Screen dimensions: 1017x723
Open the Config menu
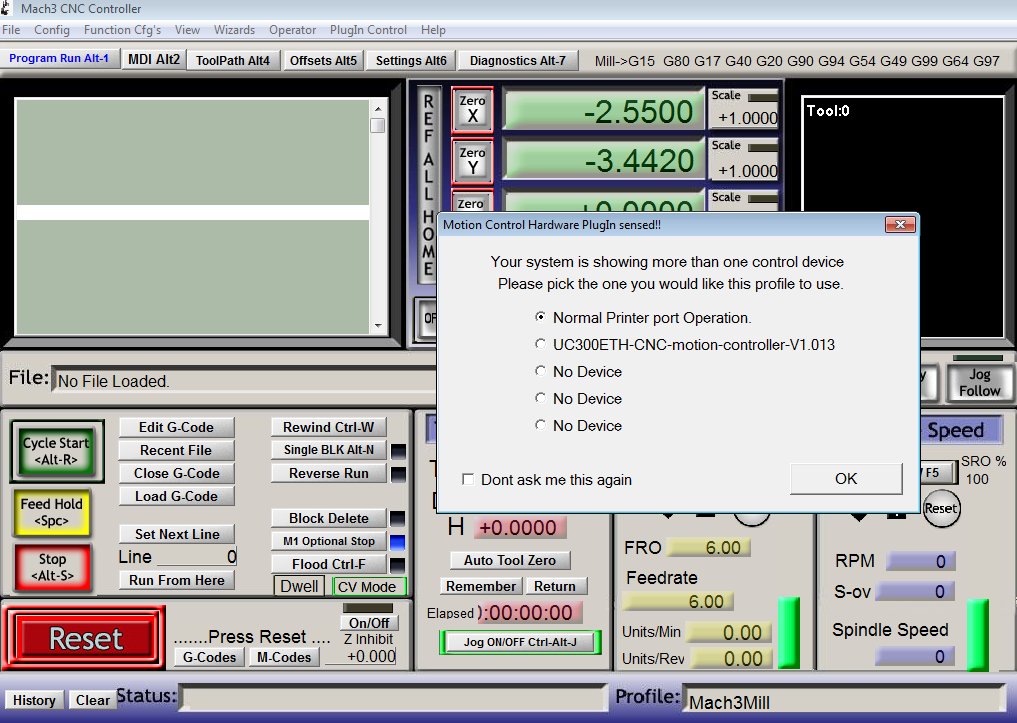coord(52,30)
